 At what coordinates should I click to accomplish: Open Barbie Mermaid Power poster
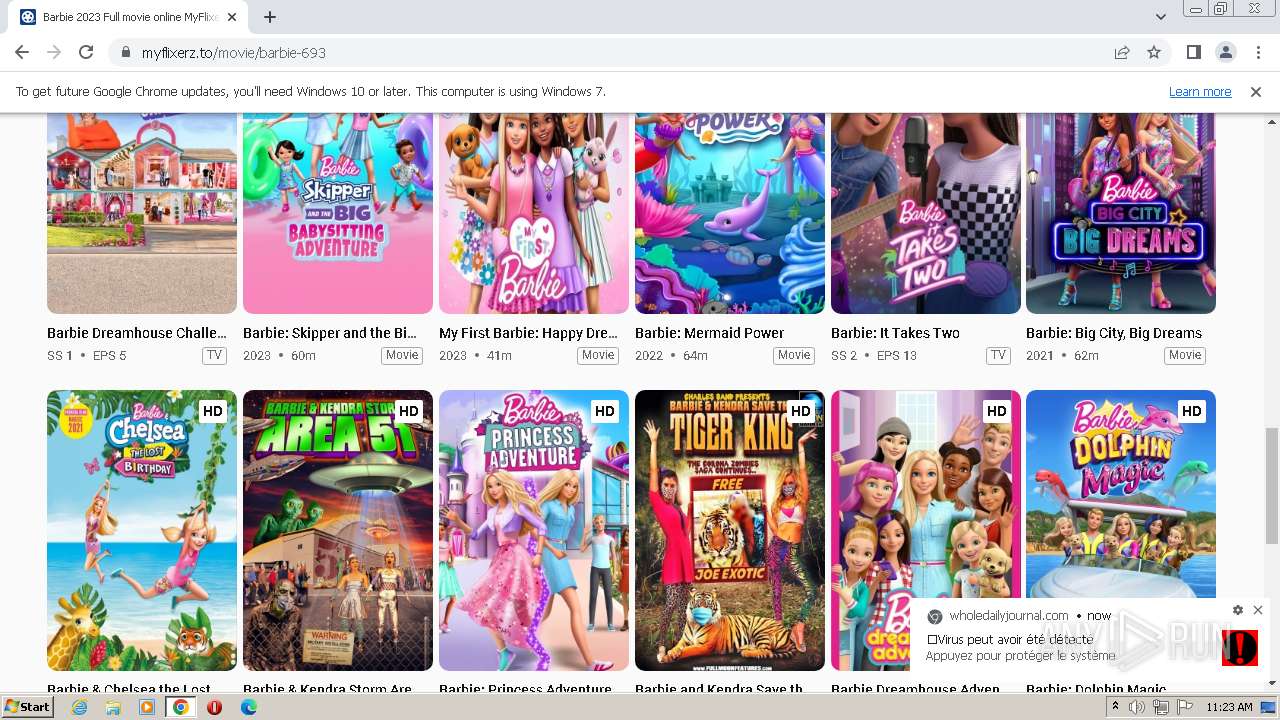coord(730,213)
